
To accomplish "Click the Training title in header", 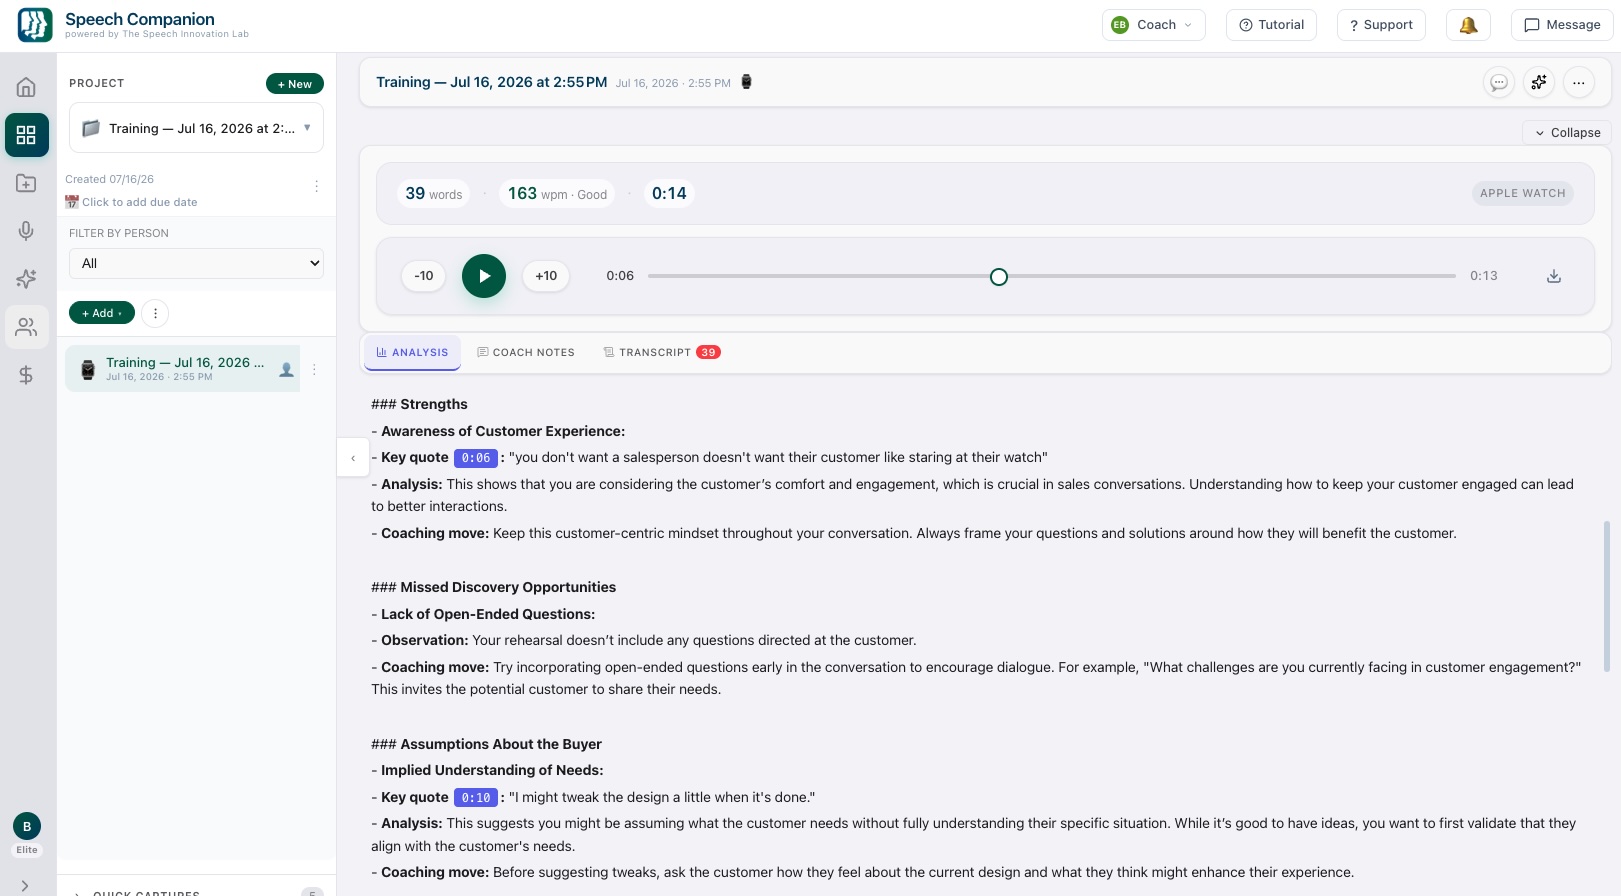I will [491, 82].
